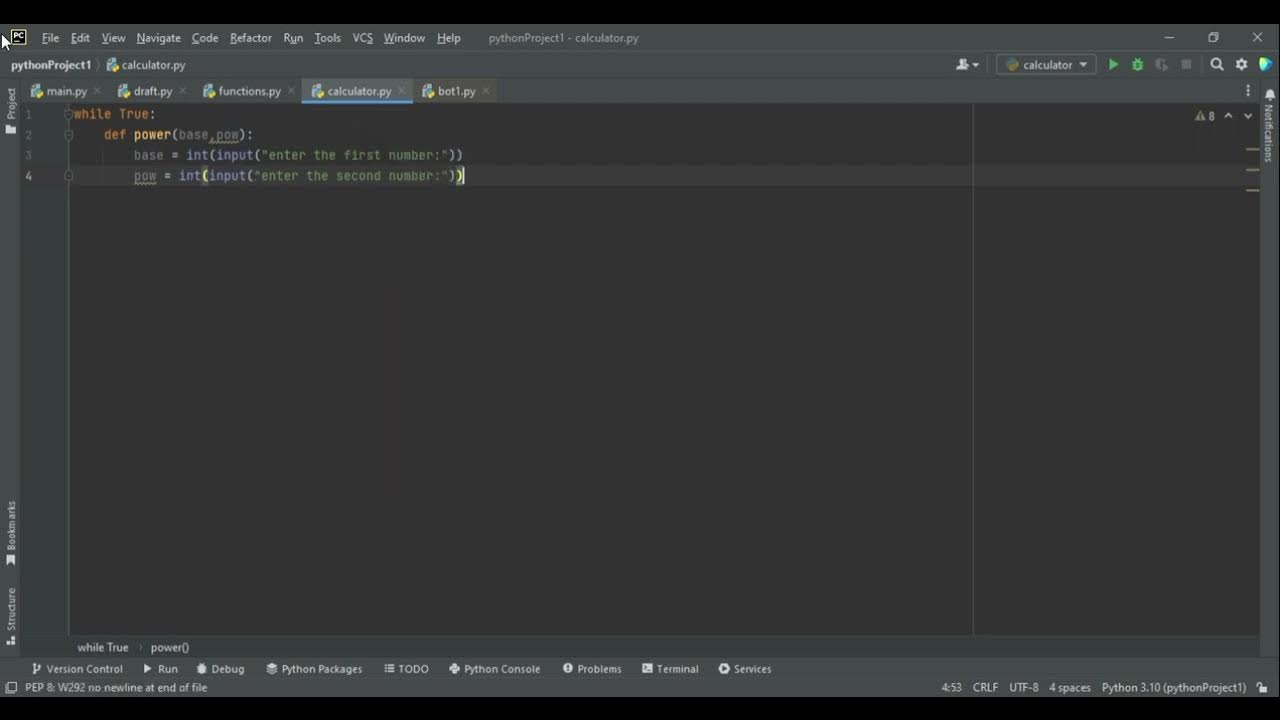Open the Debug tool window at bottom
Viewport: 1280px width, 720px height.
220,669
